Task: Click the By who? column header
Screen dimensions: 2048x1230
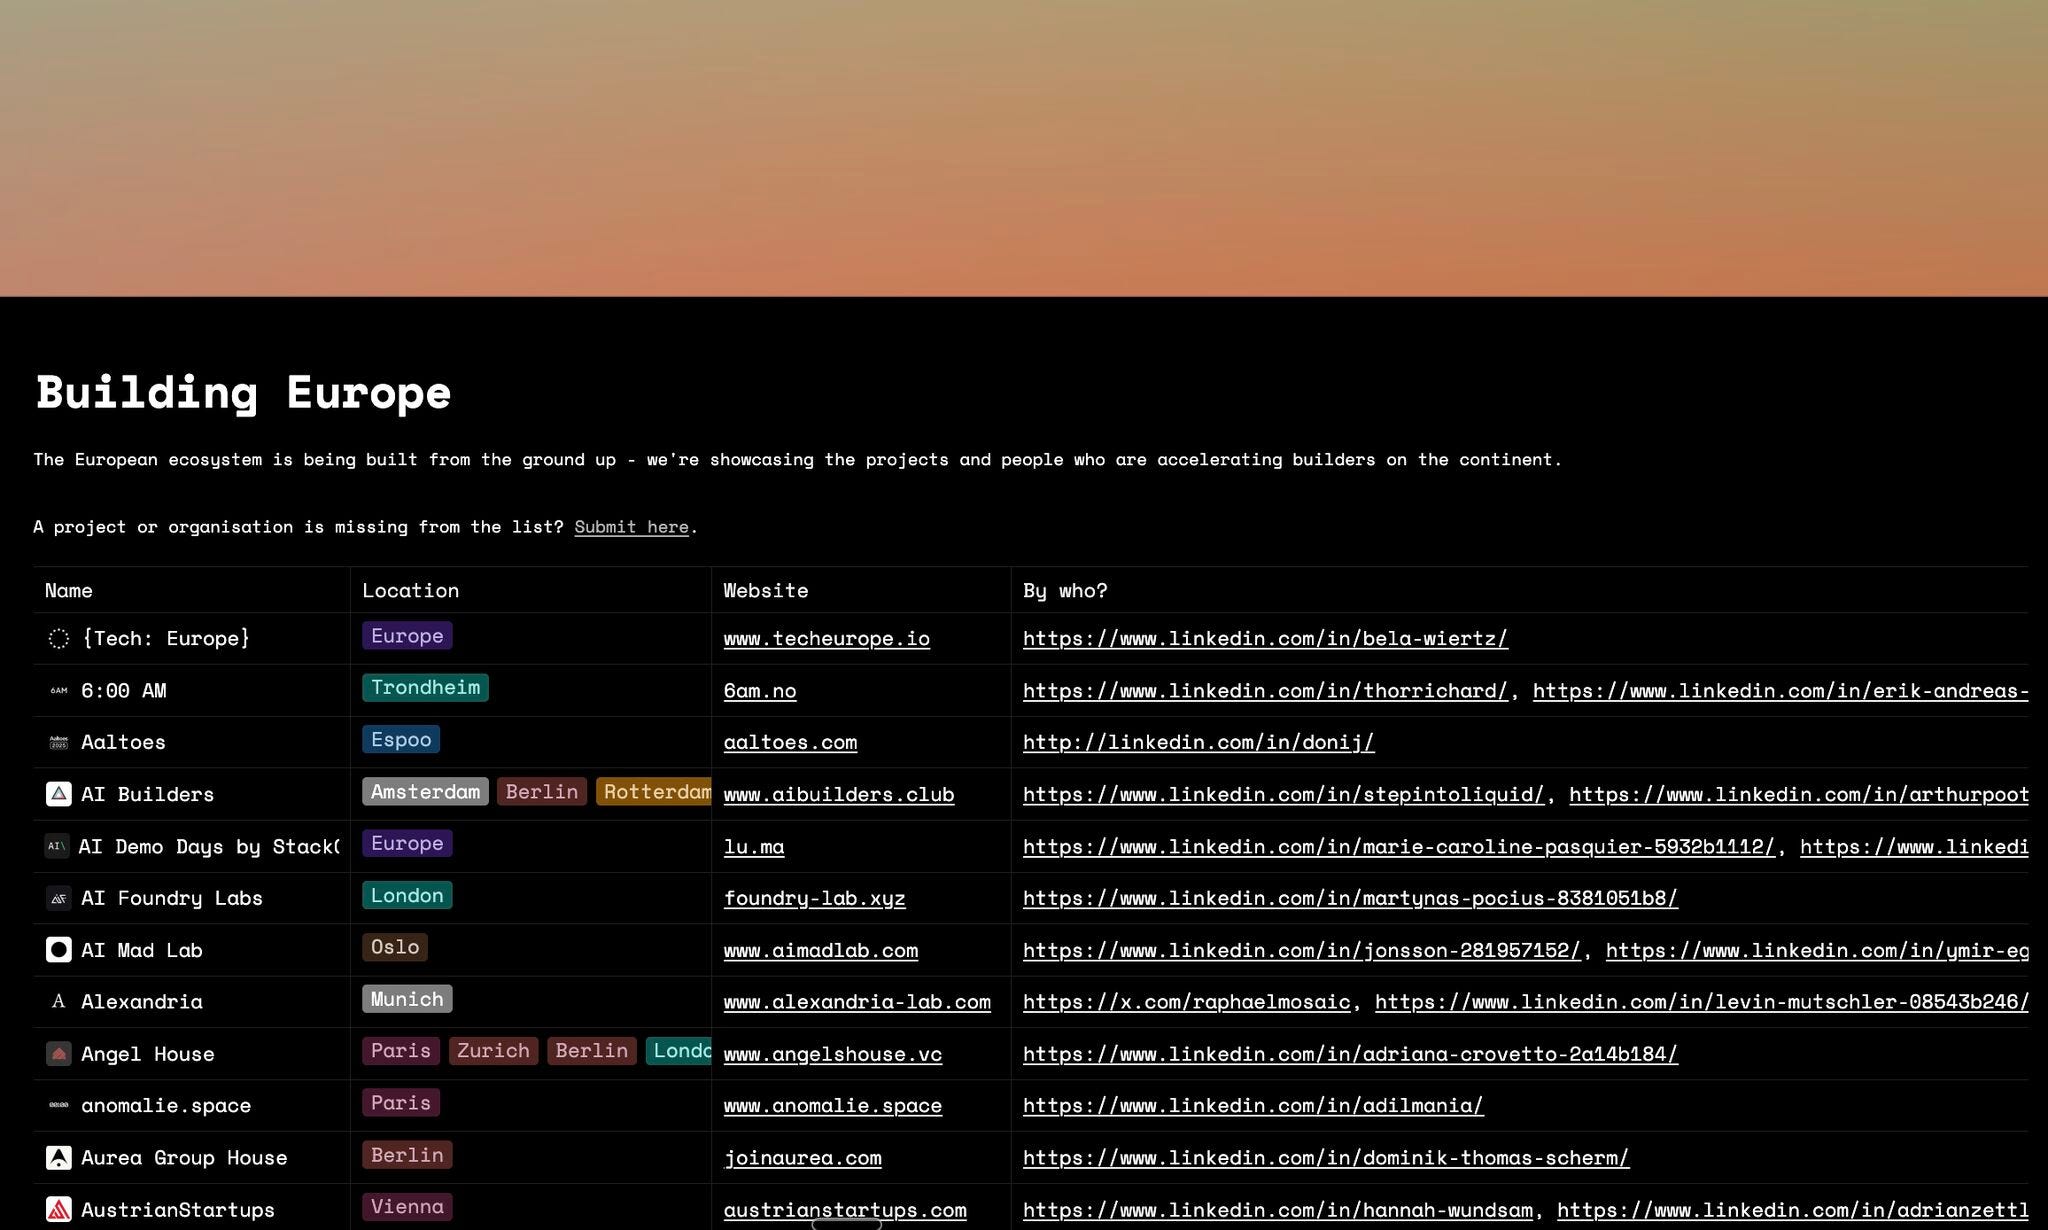Action: (x=1065, y=591)
